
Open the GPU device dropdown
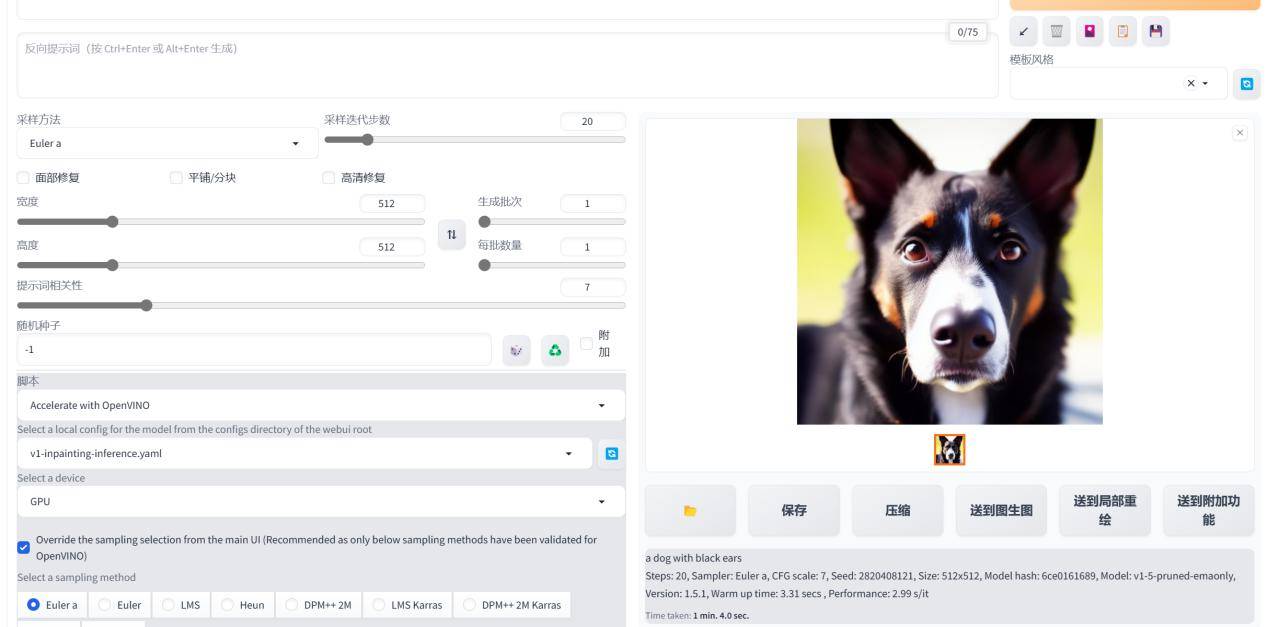(321, 501)
